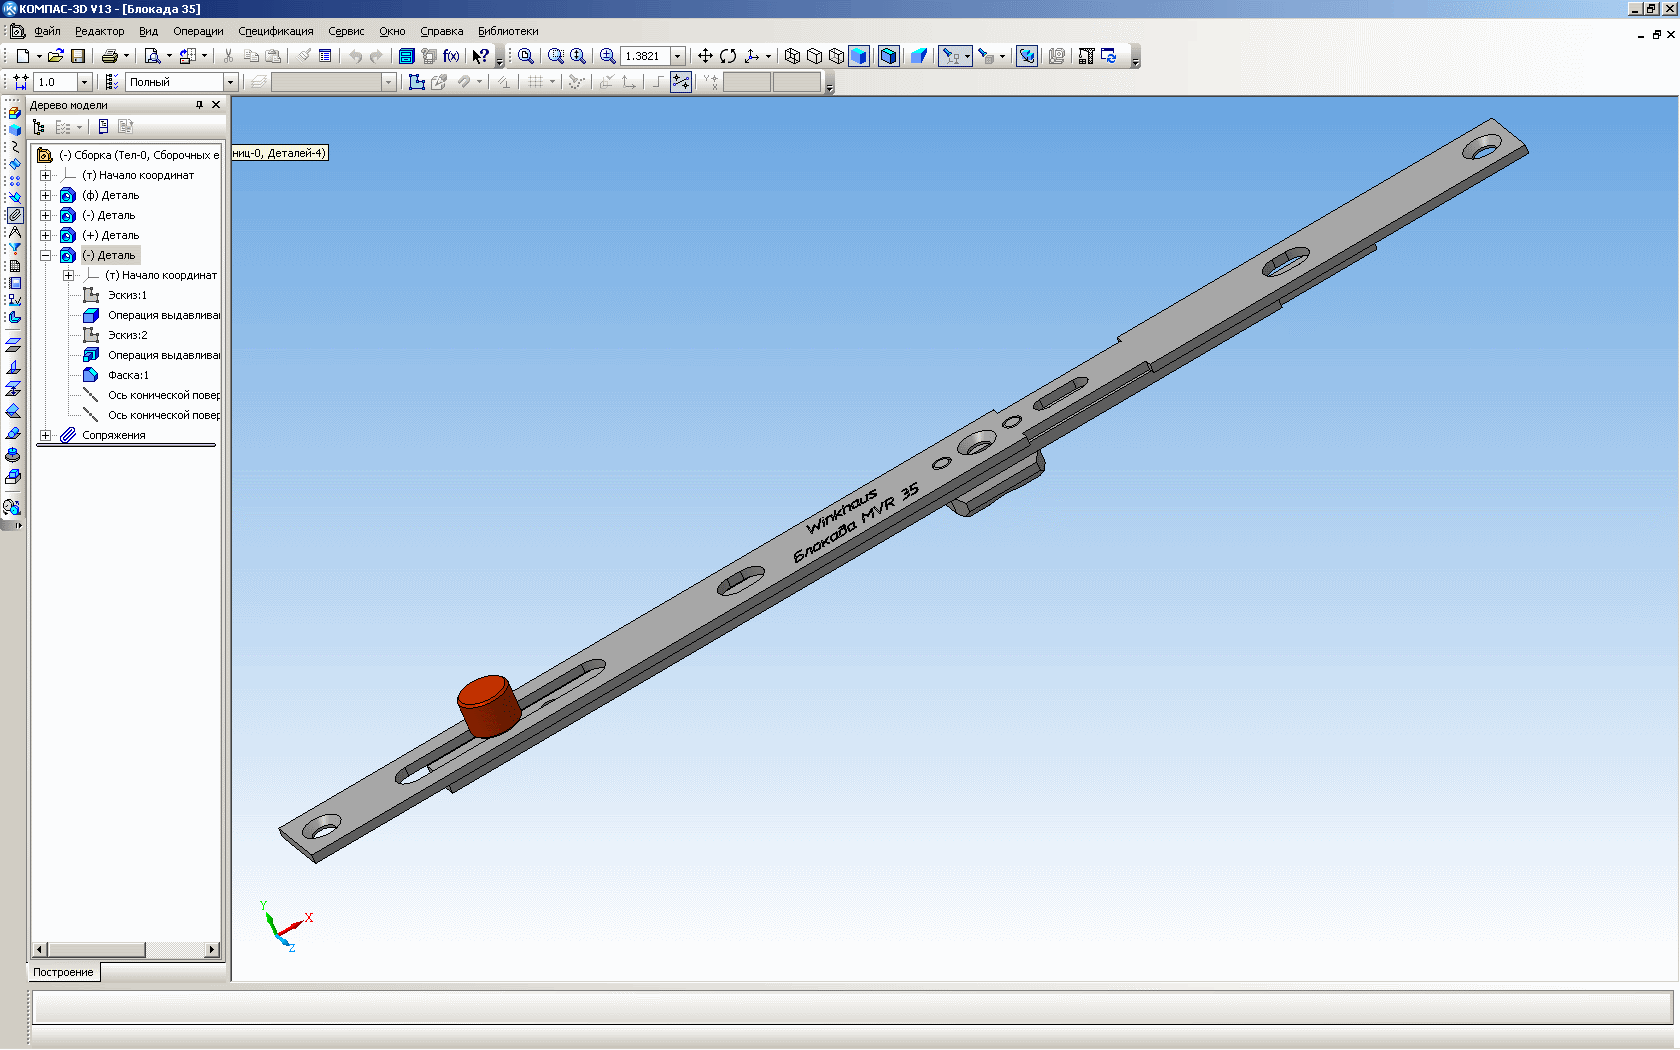Click the new sketch icon

(417, 82)
